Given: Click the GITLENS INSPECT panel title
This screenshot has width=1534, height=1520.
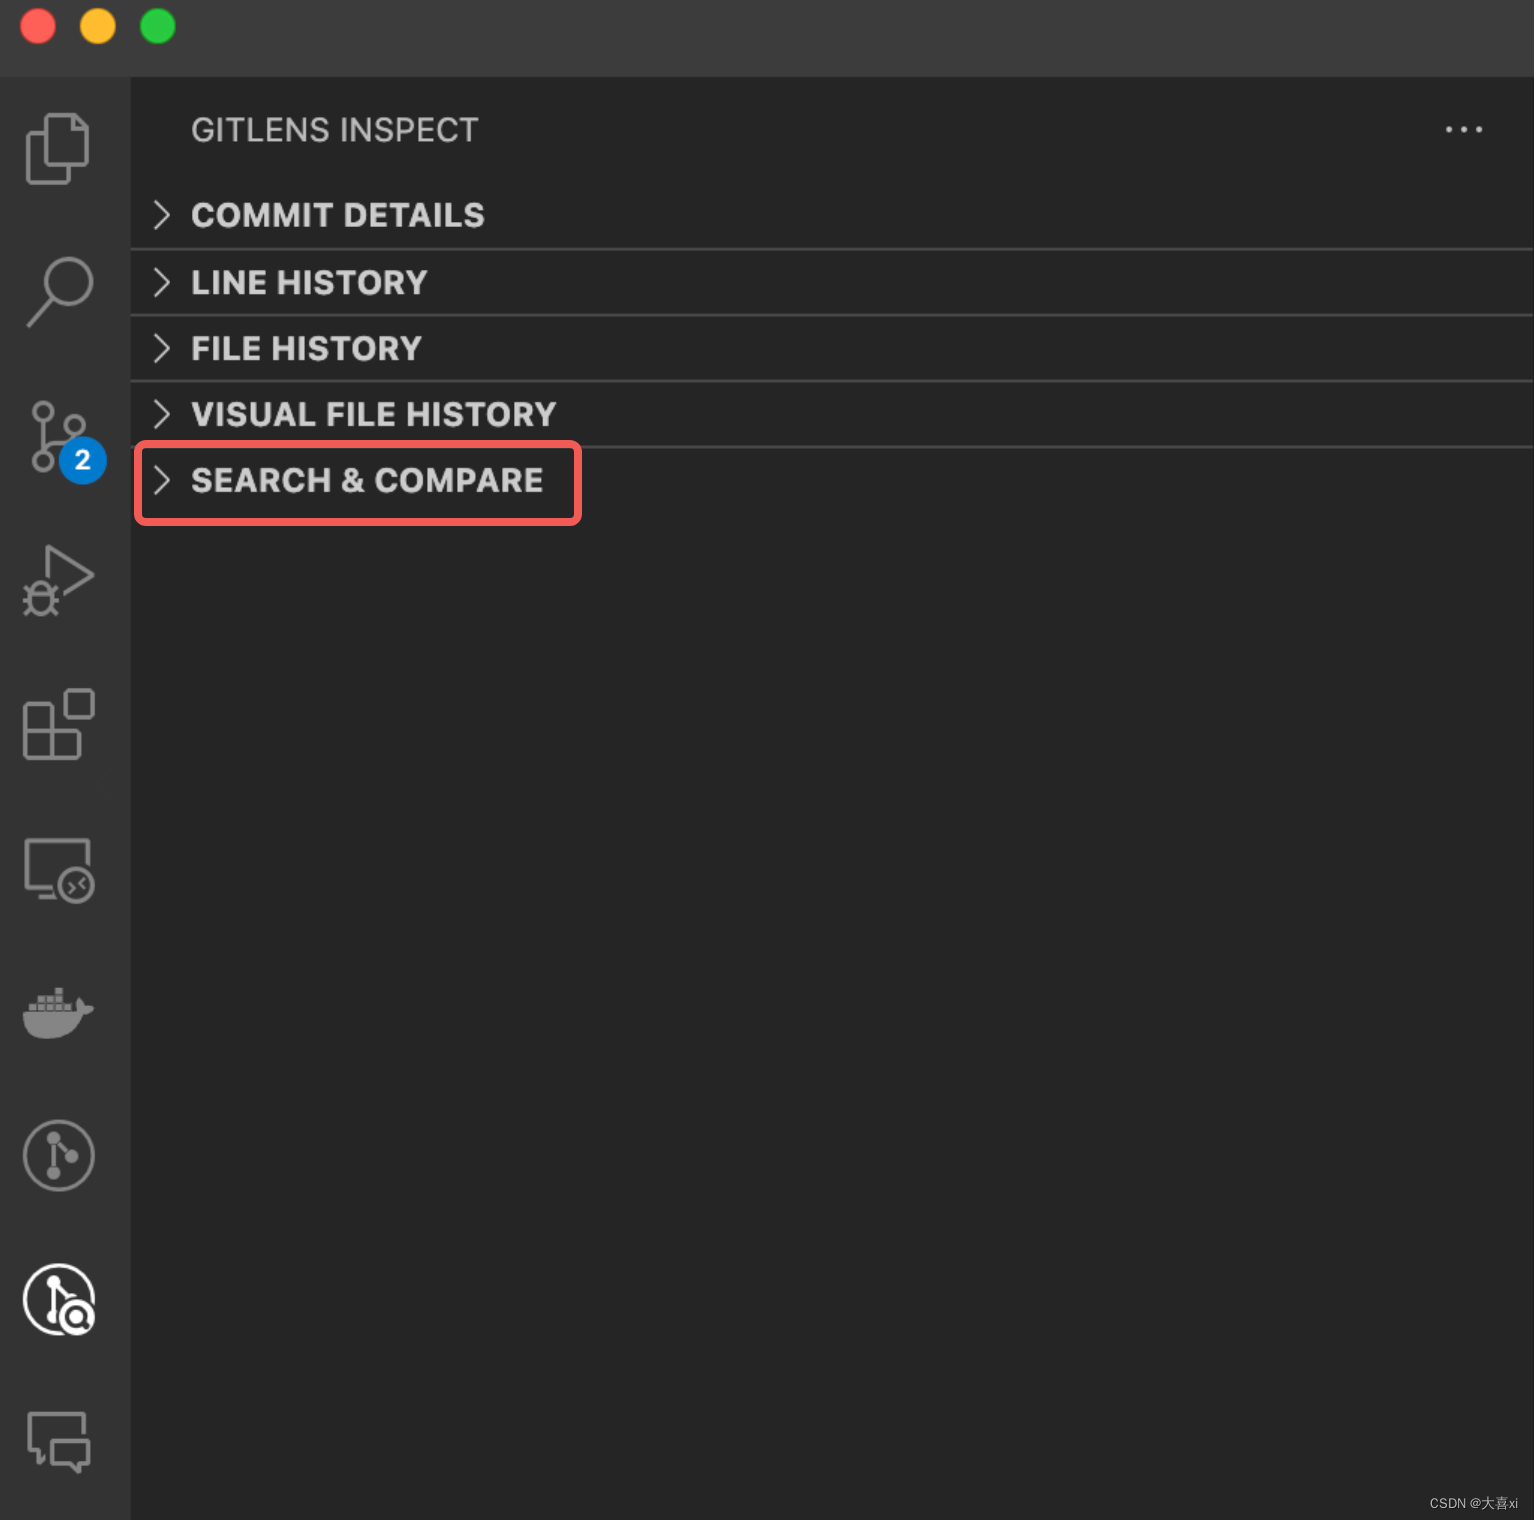Looking at the screenshot, I should pos(335,130).
